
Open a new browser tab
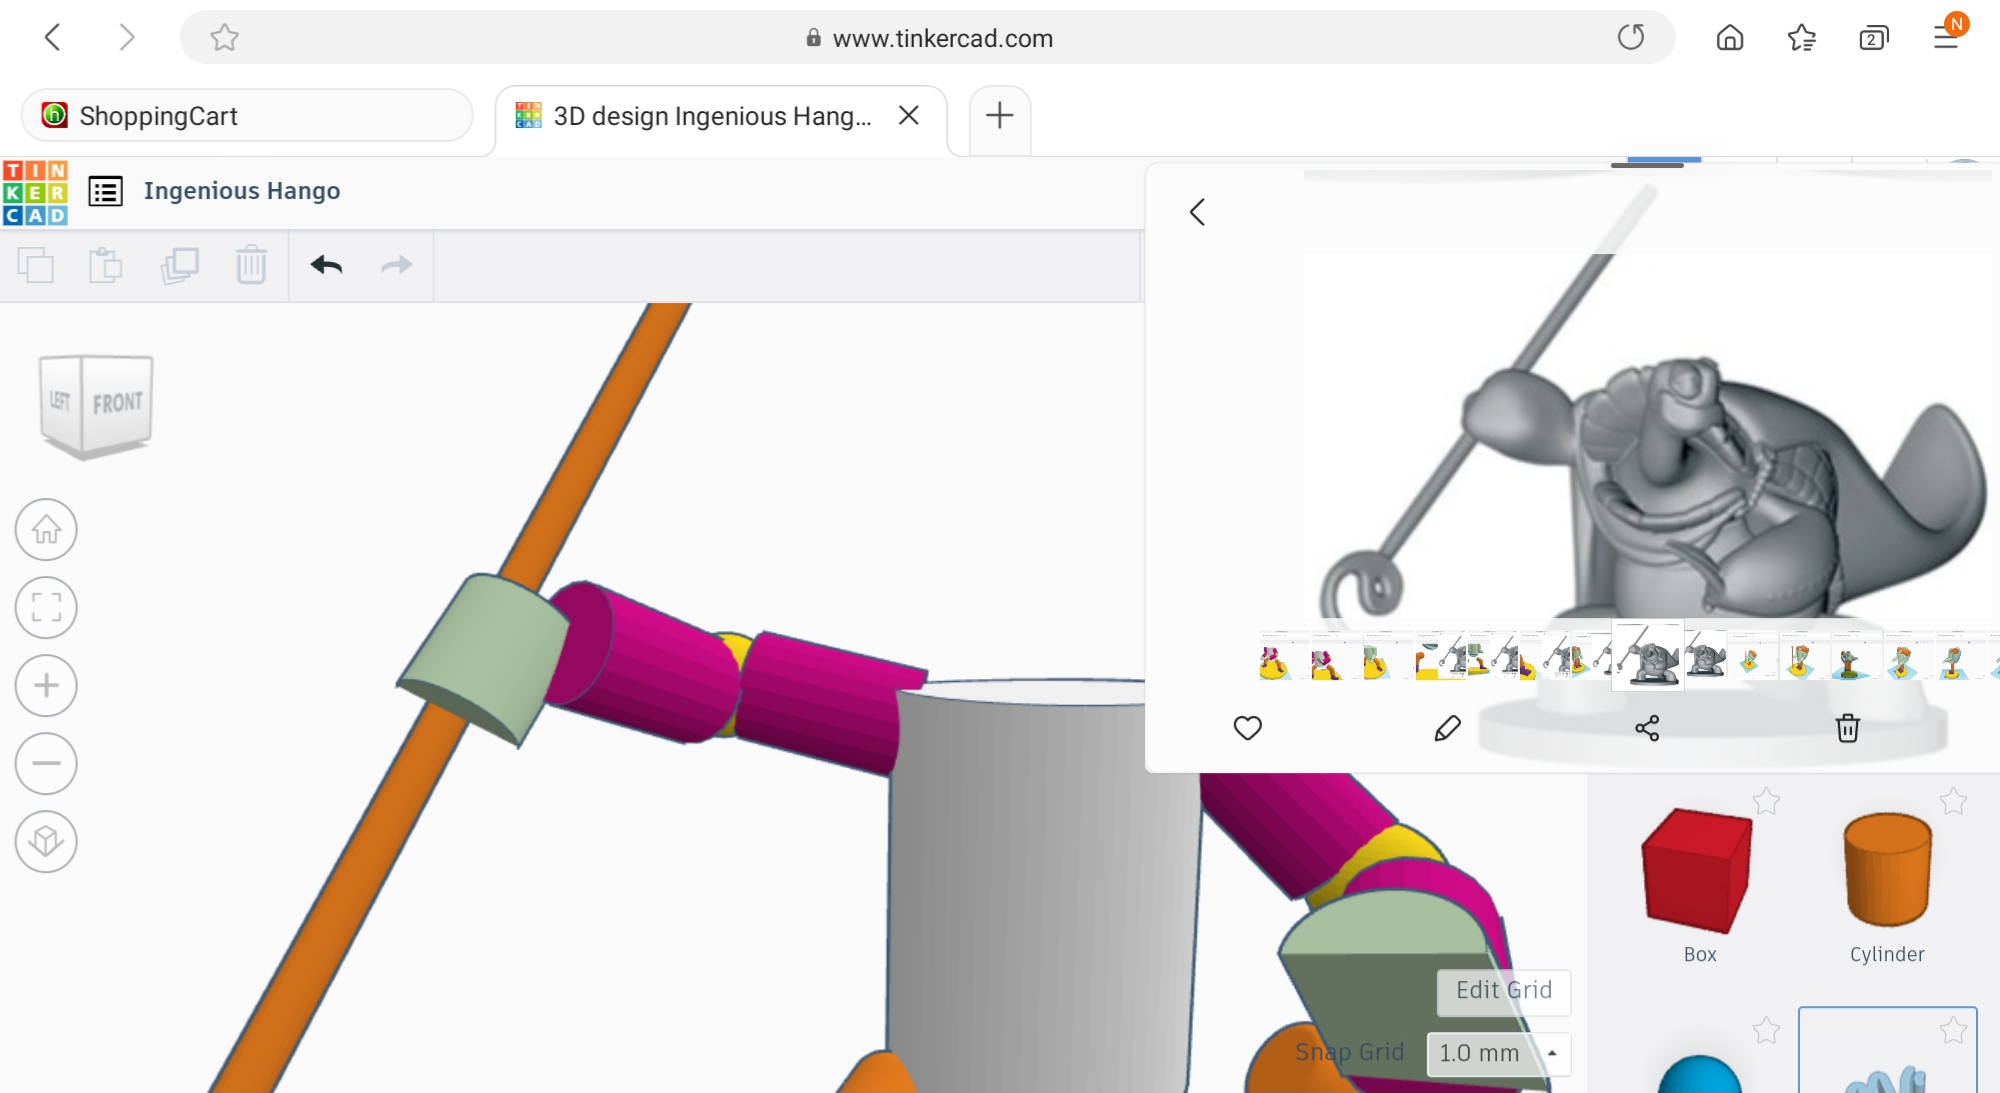coord(999,116)
